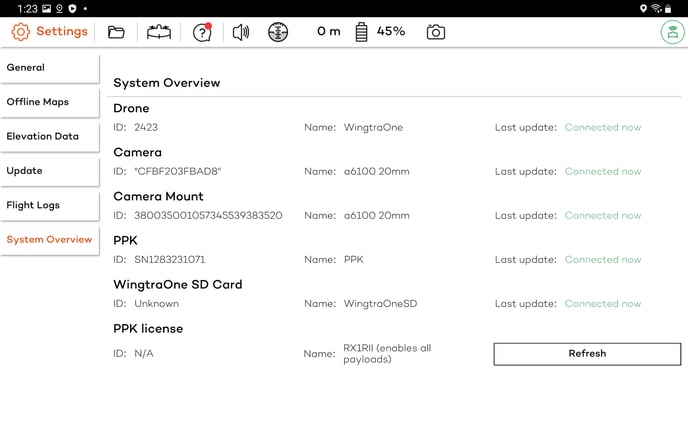Screen dimensions: 688x430
Task: Click PPK row Connected now status
Action: tap(603, 260)
